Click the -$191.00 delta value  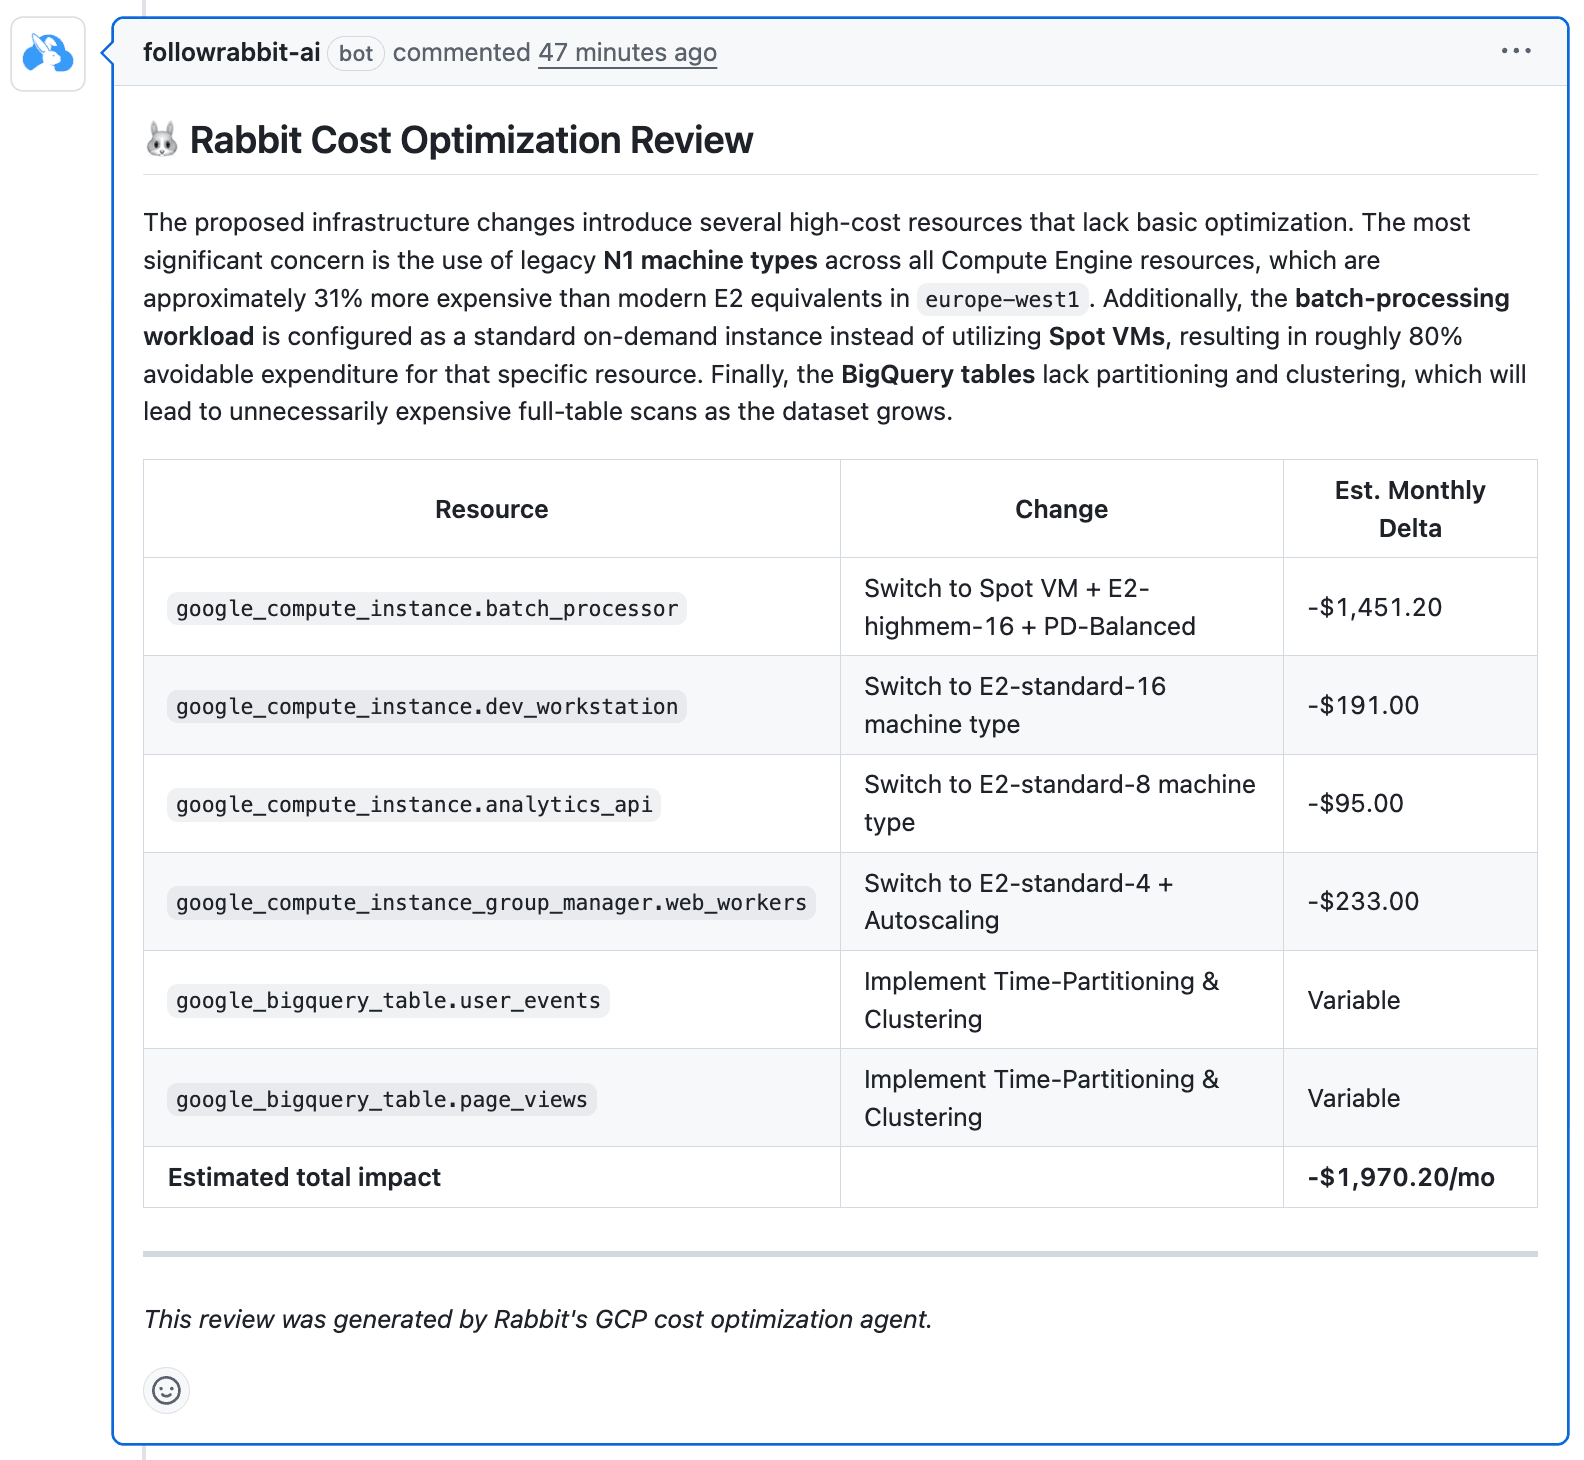[1363, 705]
